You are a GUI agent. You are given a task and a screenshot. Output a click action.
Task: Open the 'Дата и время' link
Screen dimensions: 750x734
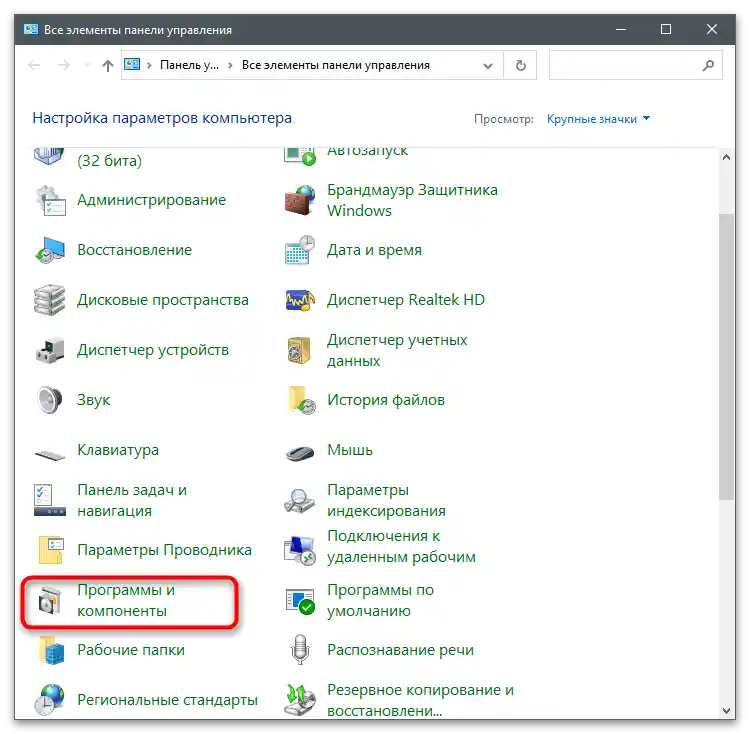click(x=375, y=250)
